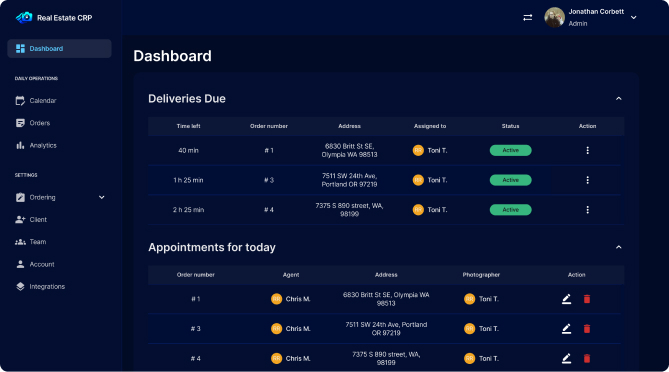Navigate to Team settings
The height and width of the screenshot is (372, 669).
[x=38, y=242]
